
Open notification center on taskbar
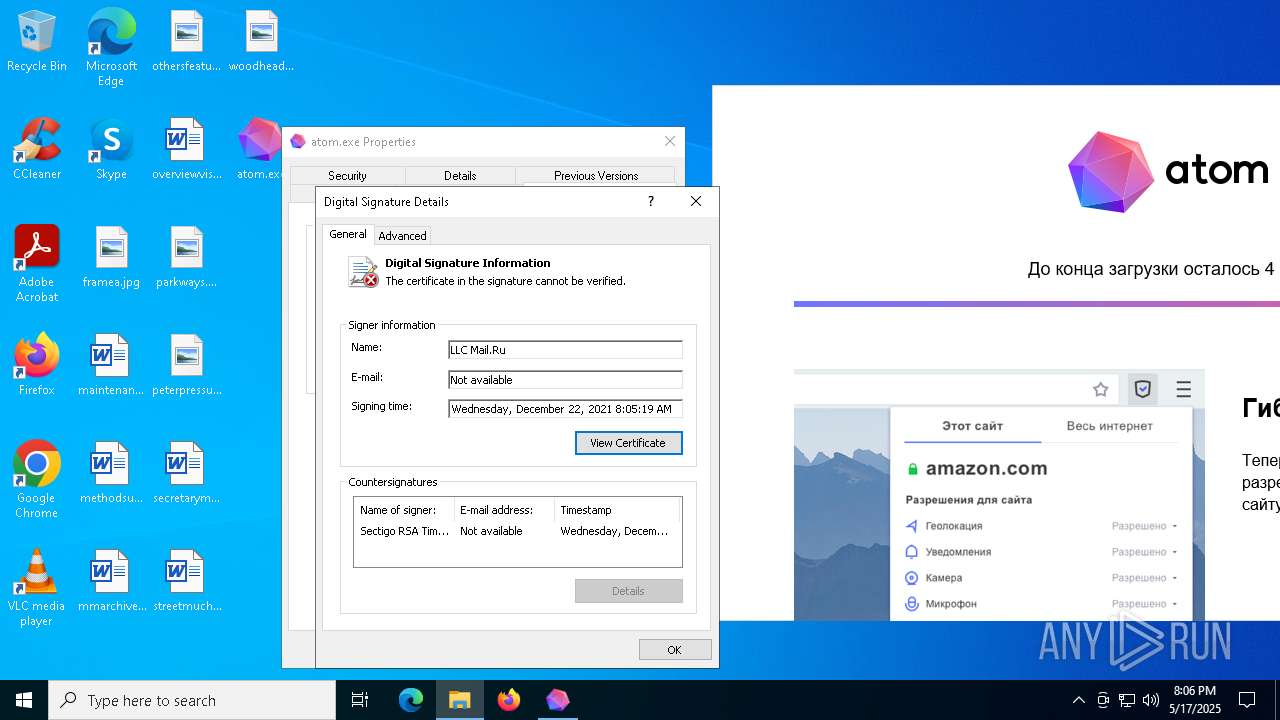click(x=1247, y=700)
